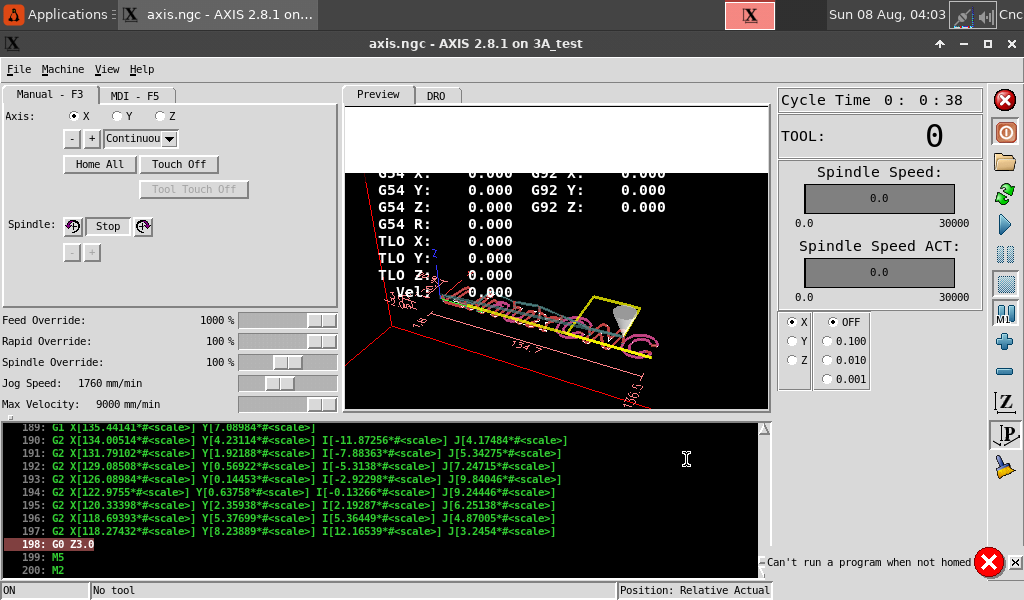Screen dimensions: 1024x600
Task: Click the Tool Touch Off button
Action: (x=194, y=189)
